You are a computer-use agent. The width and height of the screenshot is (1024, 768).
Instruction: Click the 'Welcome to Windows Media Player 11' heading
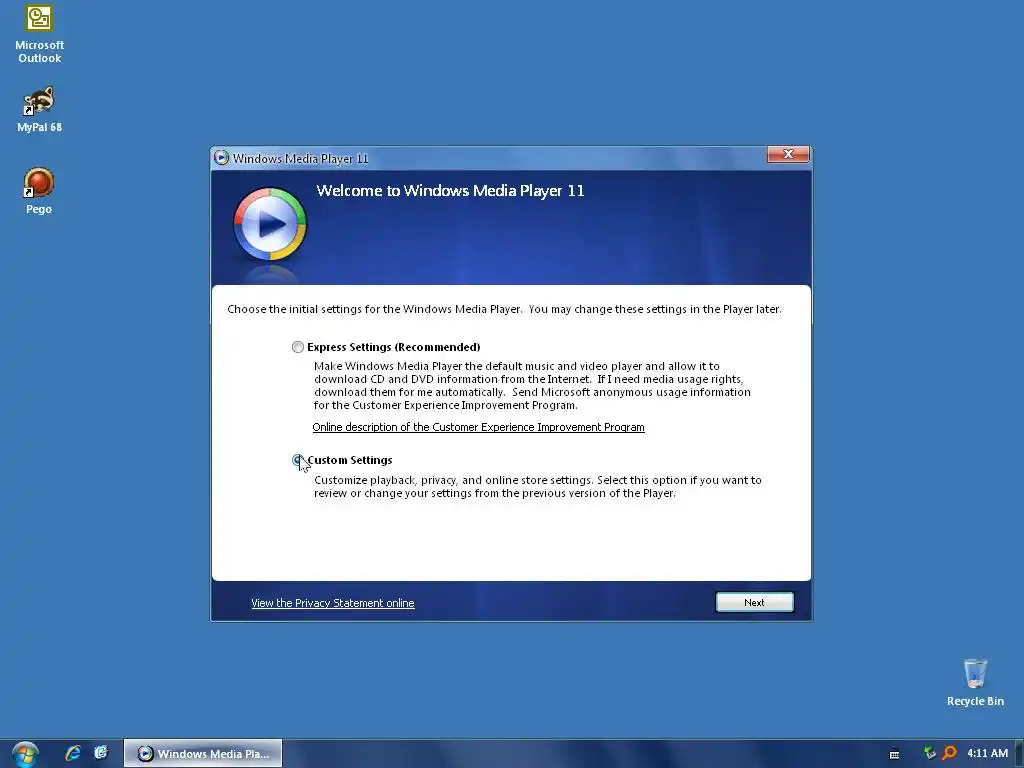(450, 191)
